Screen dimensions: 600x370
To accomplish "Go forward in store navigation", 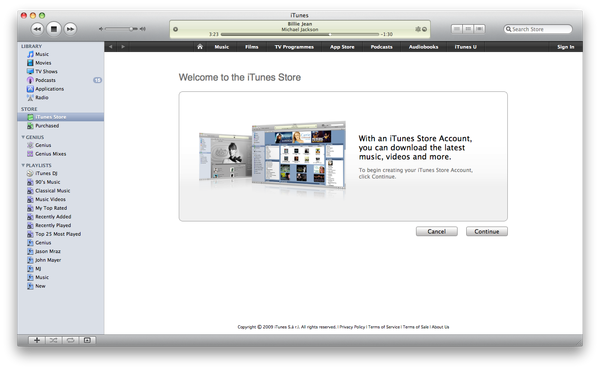I will [x=123, y=47].
